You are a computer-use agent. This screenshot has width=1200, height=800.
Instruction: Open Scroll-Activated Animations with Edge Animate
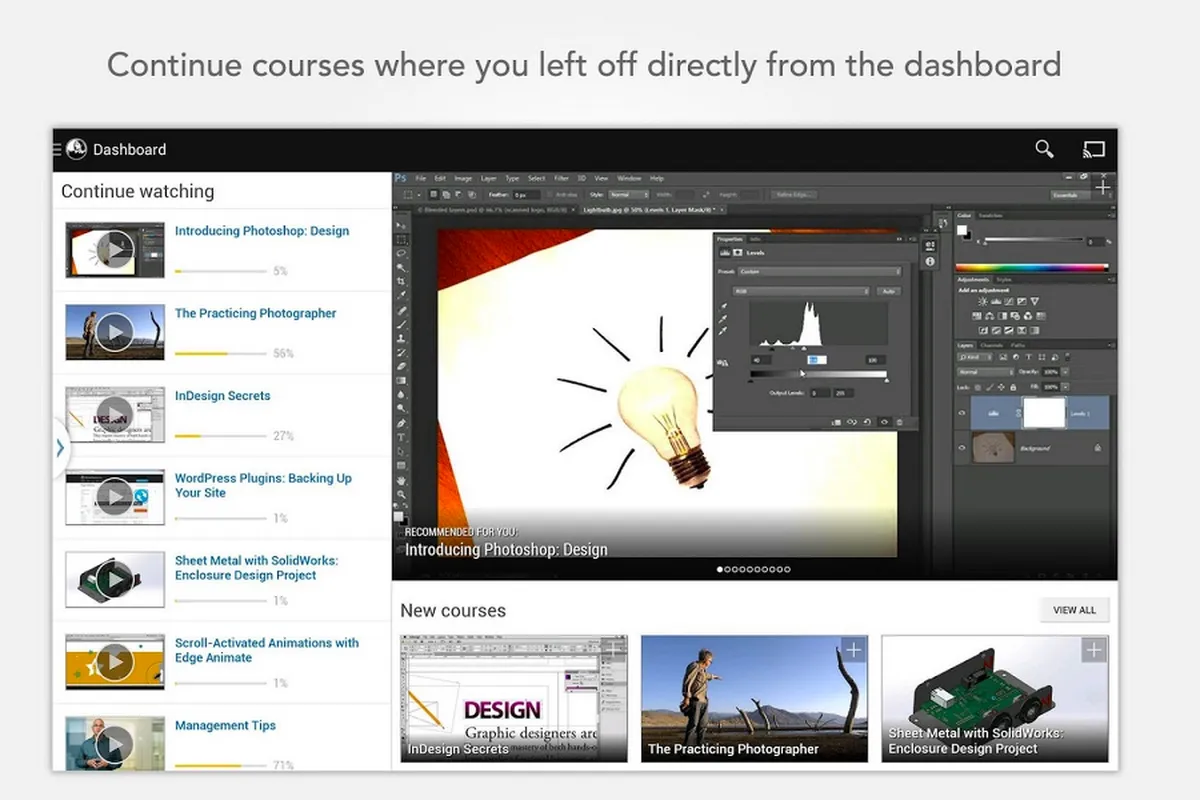tap(266, 650)
